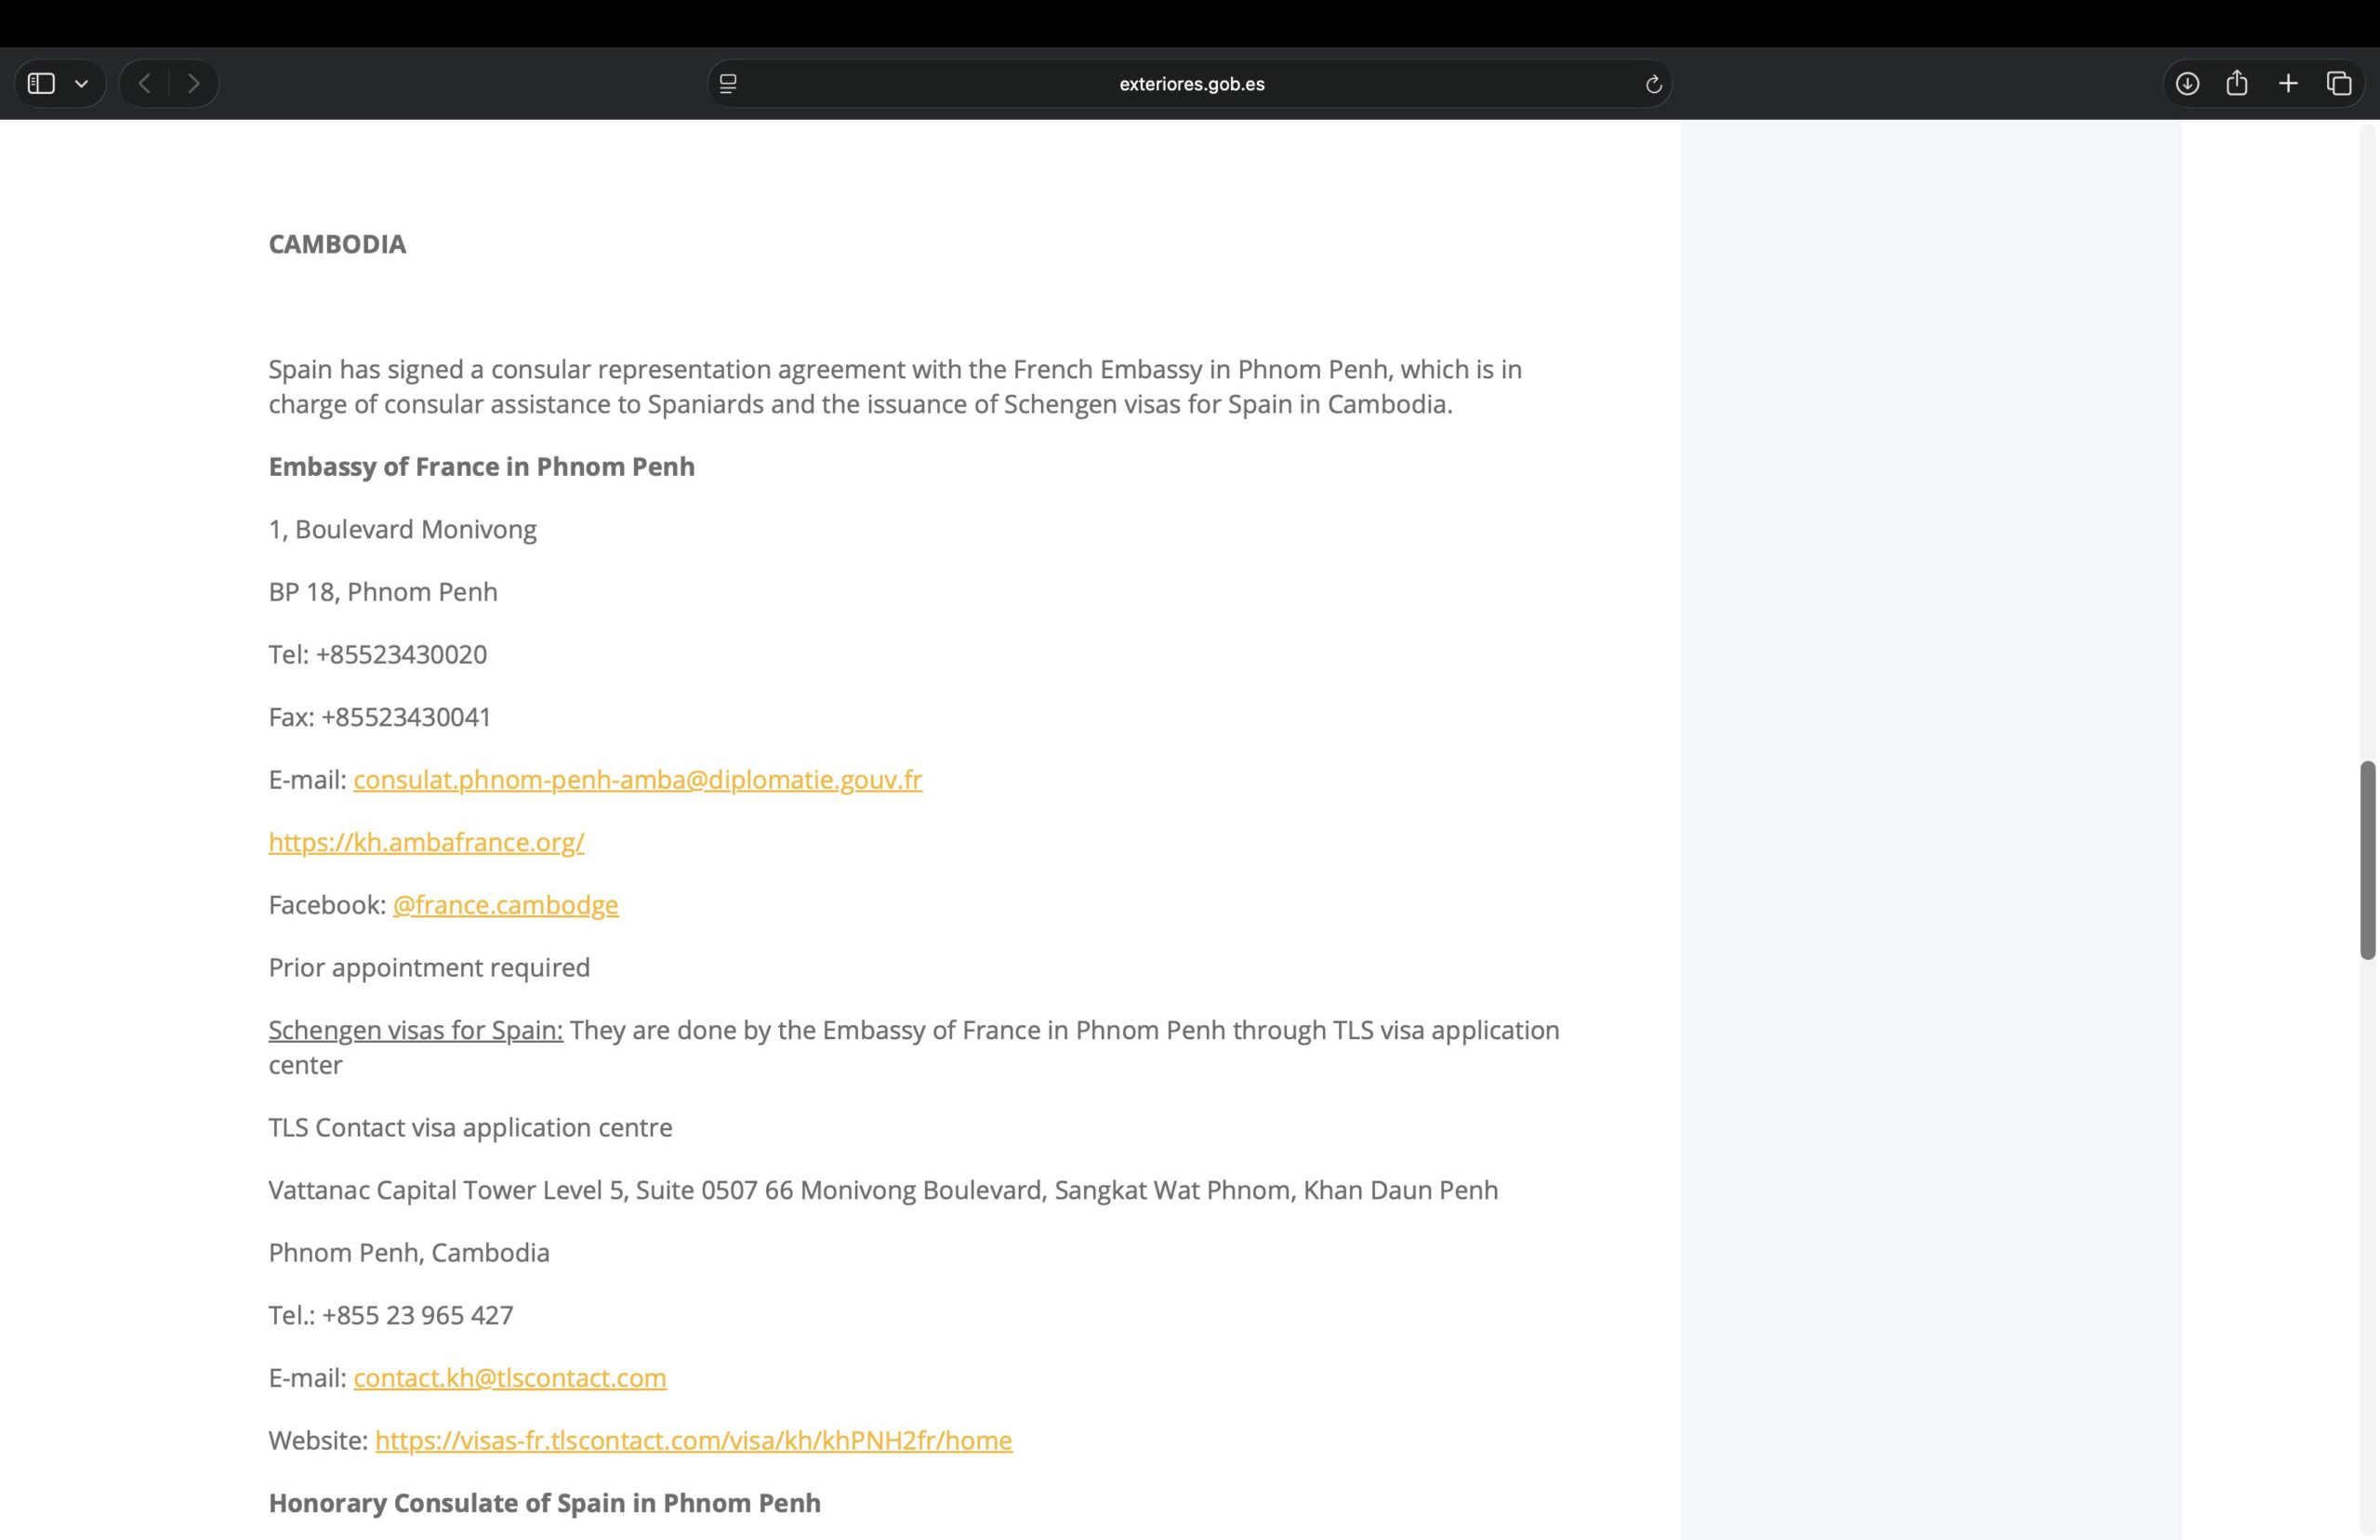Click the Honorary Consulate of Spain heading

point(544,1503)
